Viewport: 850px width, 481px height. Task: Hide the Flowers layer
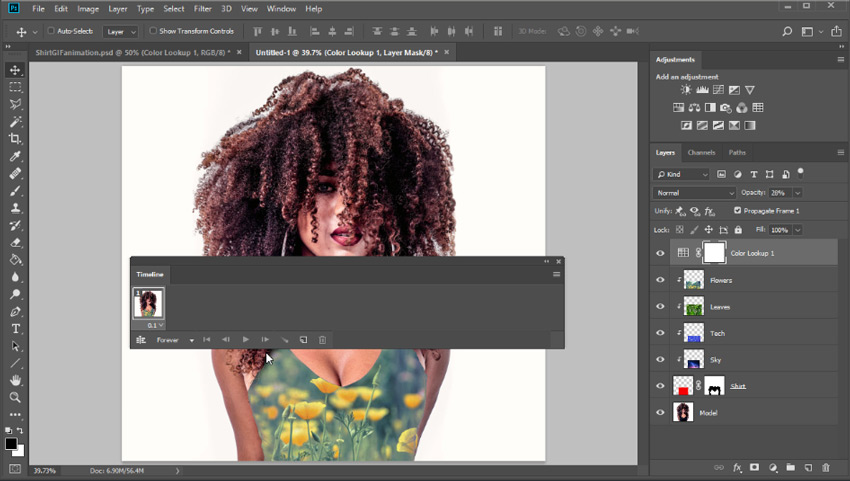[x=660, y=280]
